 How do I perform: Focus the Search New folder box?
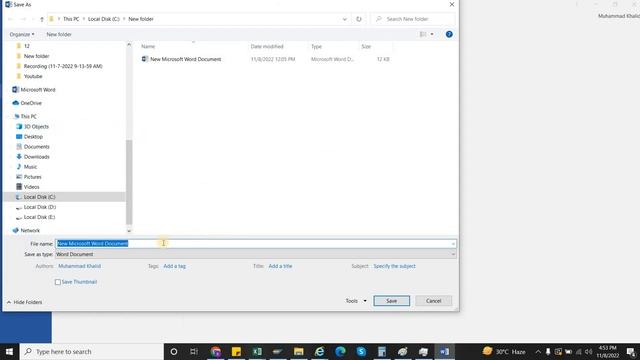click(413, 19)
